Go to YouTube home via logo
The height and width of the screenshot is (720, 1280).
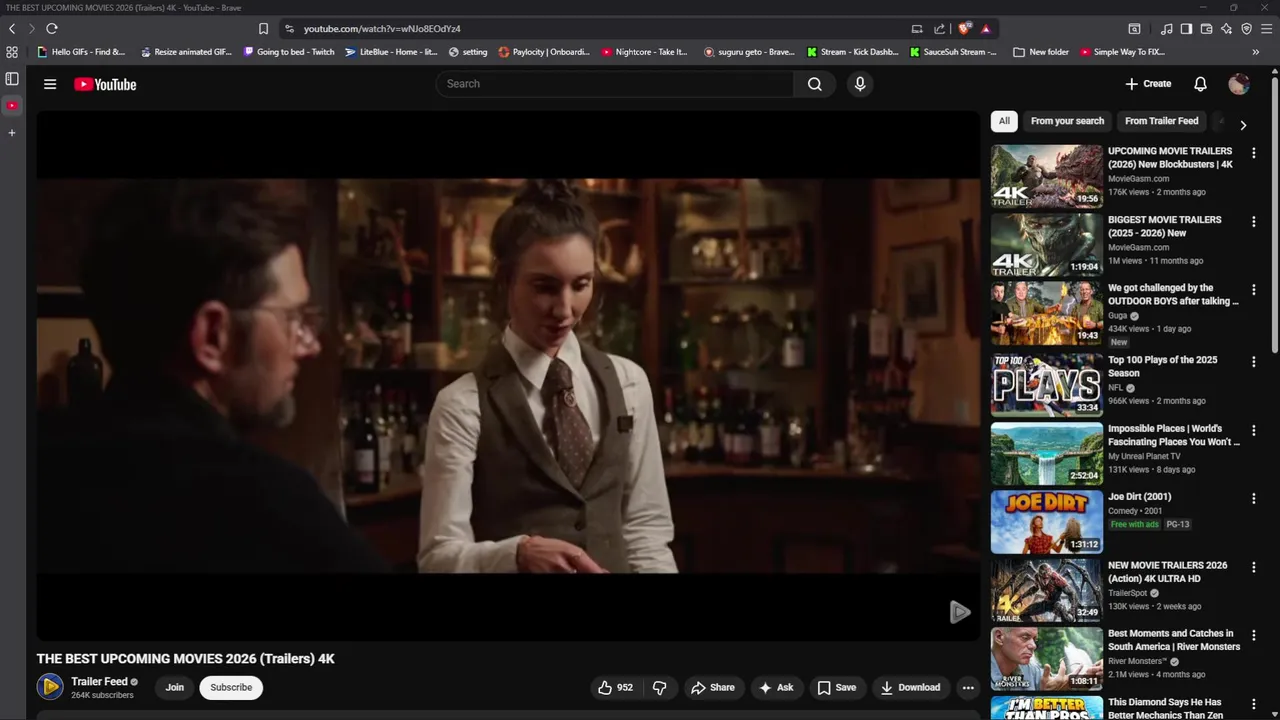[x=105, y=84]
